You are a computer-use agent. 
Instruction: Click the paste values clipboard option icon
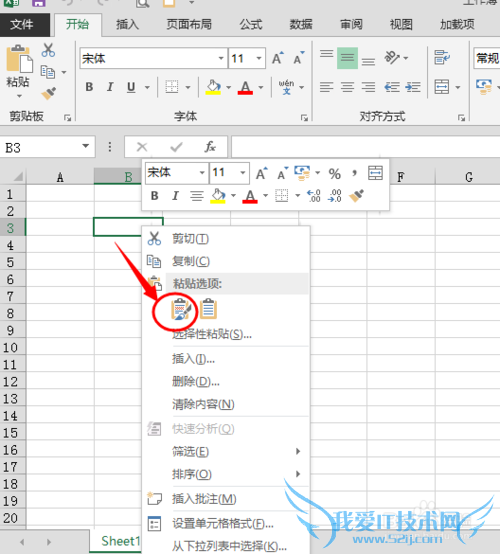[208, 309]
